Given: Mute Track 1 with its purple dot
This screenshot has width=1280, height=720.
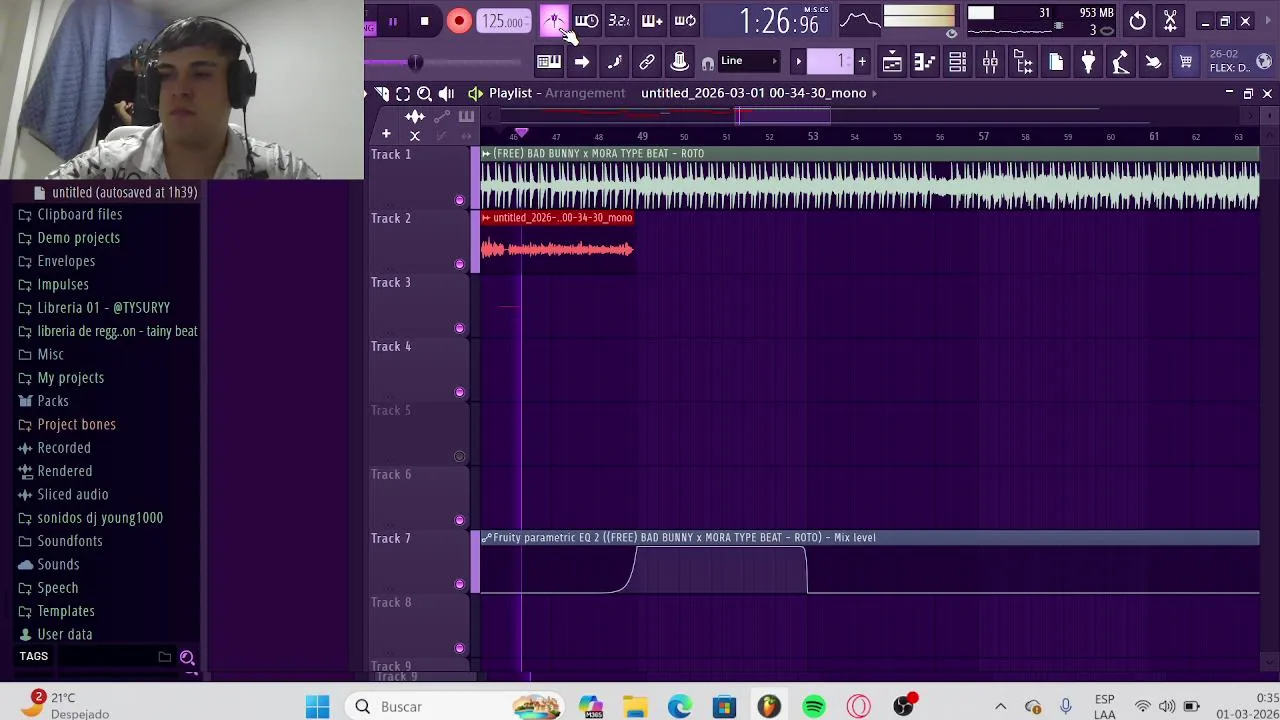Looking at the screenshot, I should (459, 200).
